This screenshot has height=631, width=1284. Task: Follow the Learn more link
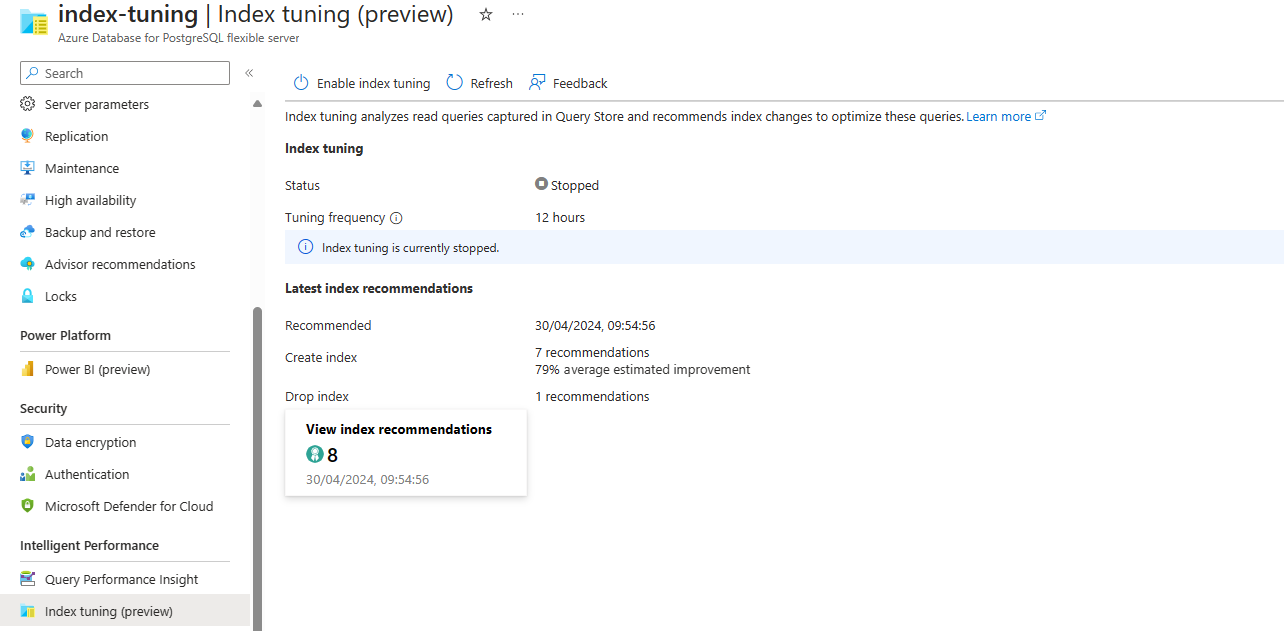pyautogui.click(x=1006, y=116)
